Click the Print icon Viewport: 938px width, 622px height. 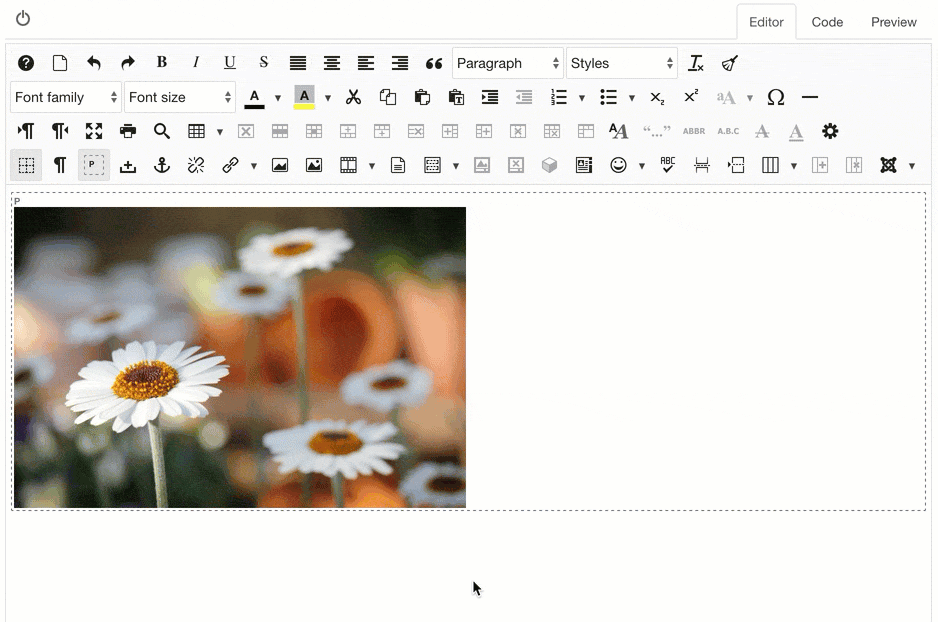tap(128, 131)
